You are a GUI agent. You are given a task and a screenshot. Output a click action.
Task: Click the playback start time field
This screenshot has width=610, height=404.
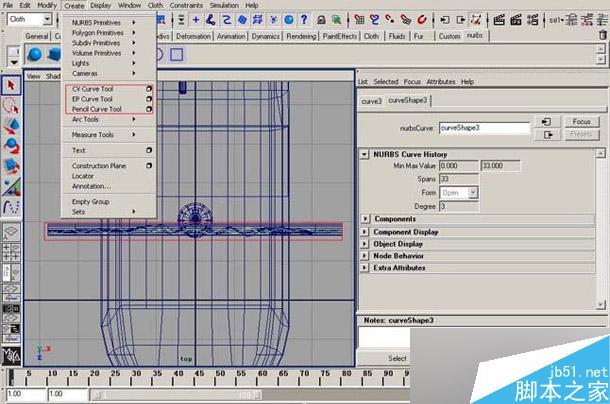[67, 394]
